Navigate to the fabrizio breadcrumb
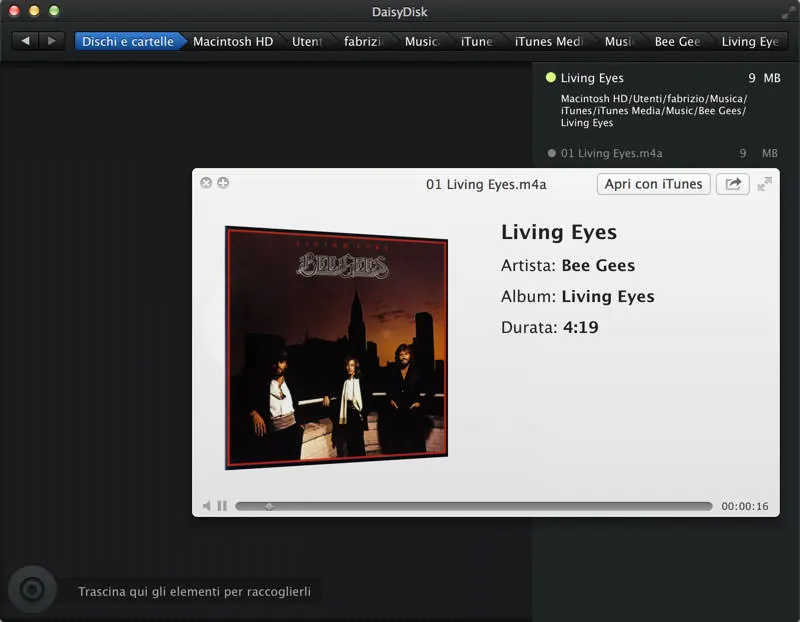This screenshot has height=622, width=800. (363, 41)
